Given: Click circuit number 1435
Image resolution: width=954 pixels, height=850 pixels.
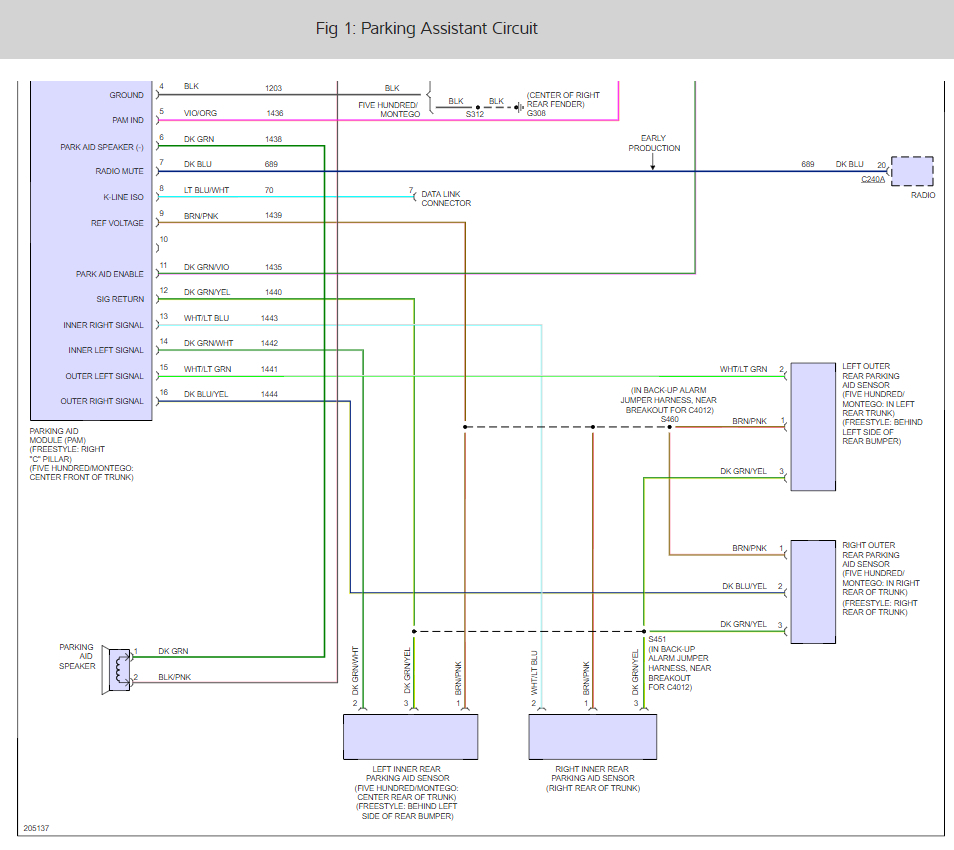Looking at the screenshot, I should [273, 267].
